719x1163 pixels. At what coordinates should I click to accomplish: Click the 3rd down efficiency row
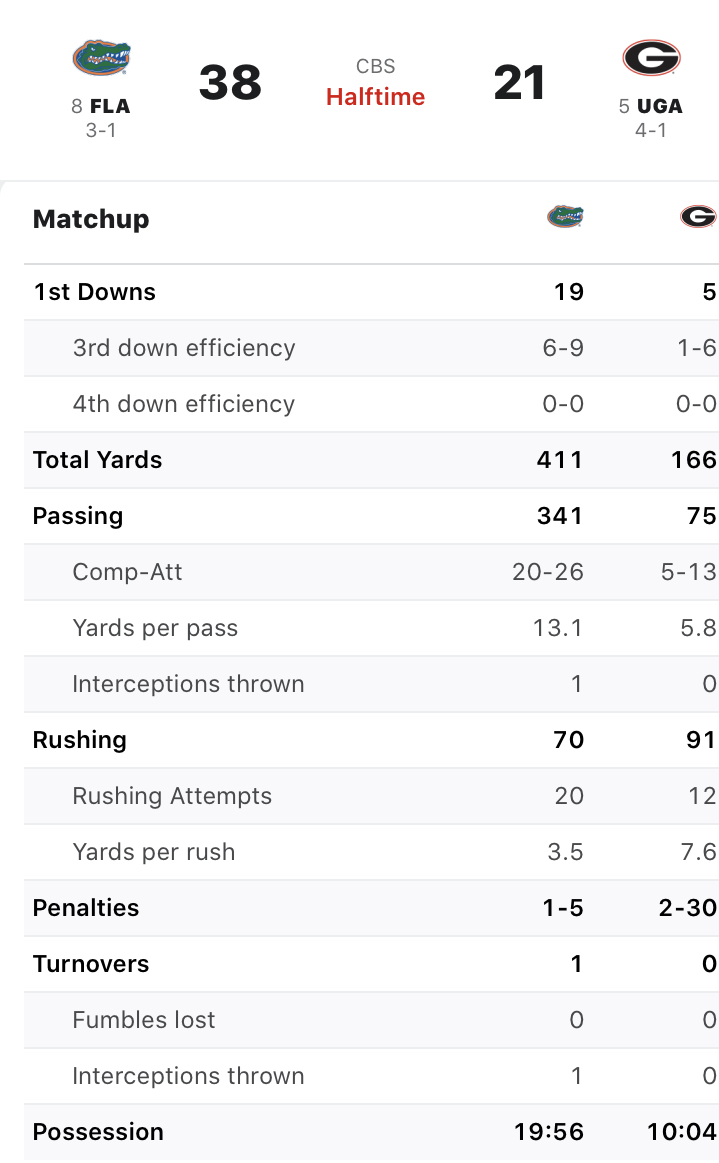tap(371, 348)
